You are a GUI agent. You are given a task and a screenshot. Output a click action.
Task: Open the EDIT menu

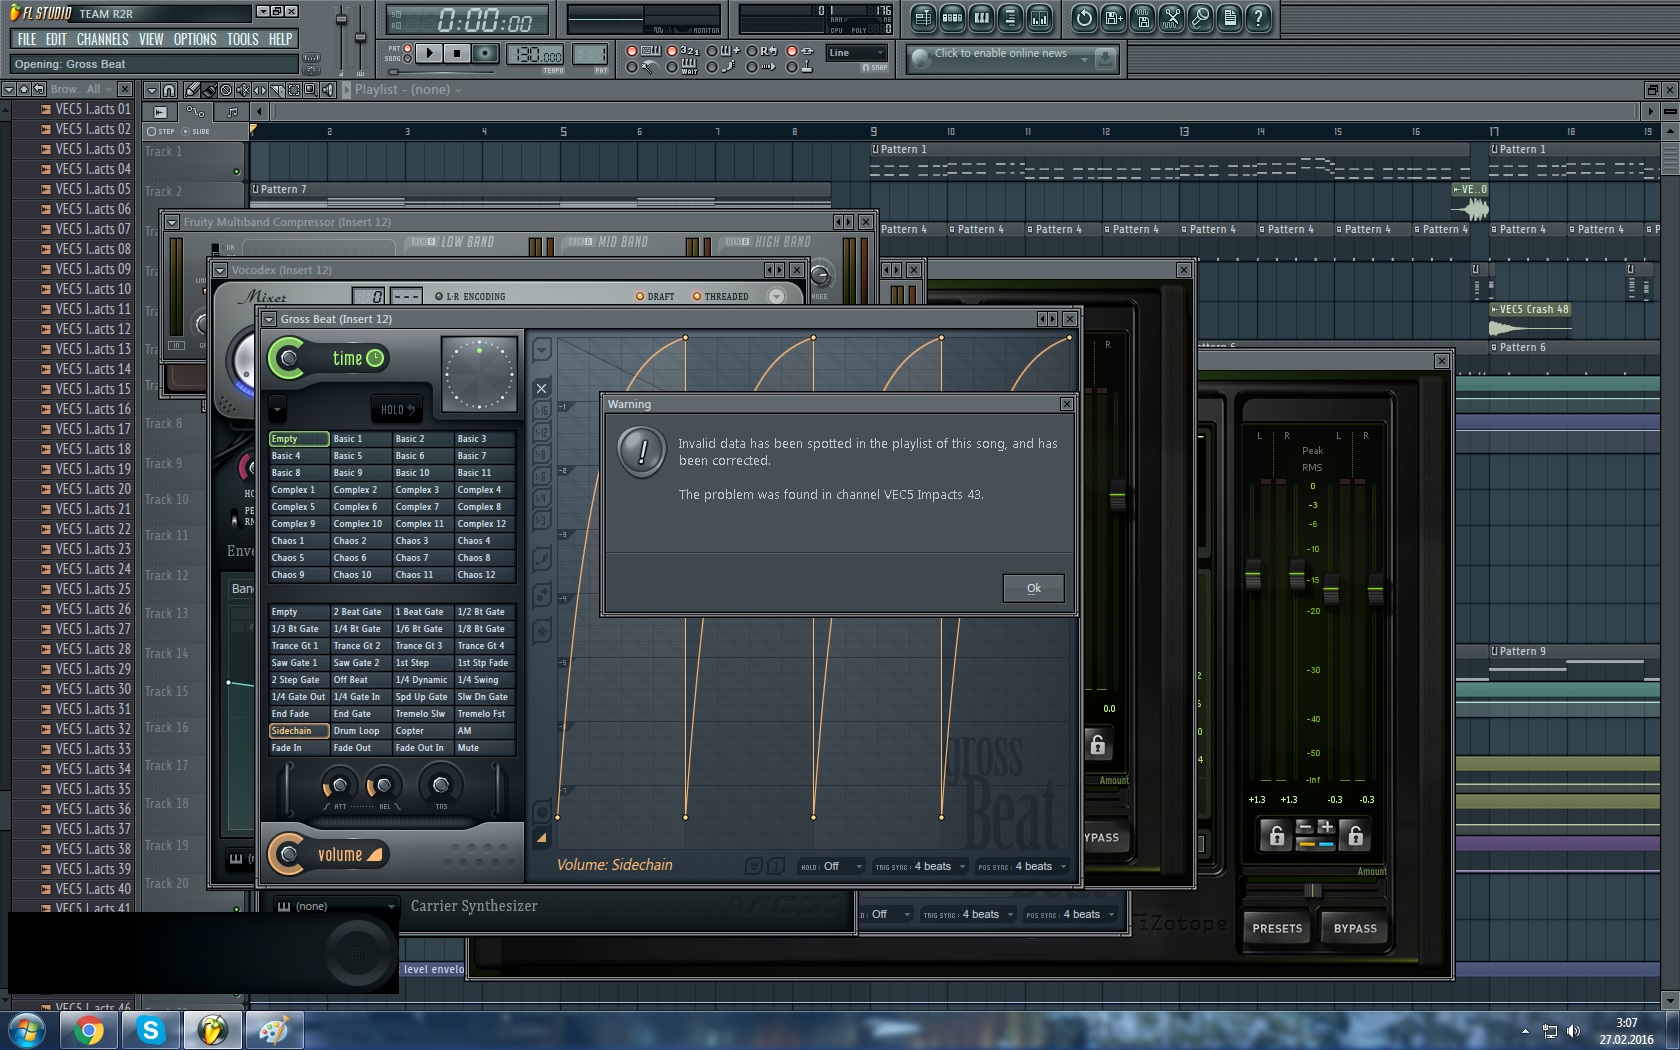(56, 39)
